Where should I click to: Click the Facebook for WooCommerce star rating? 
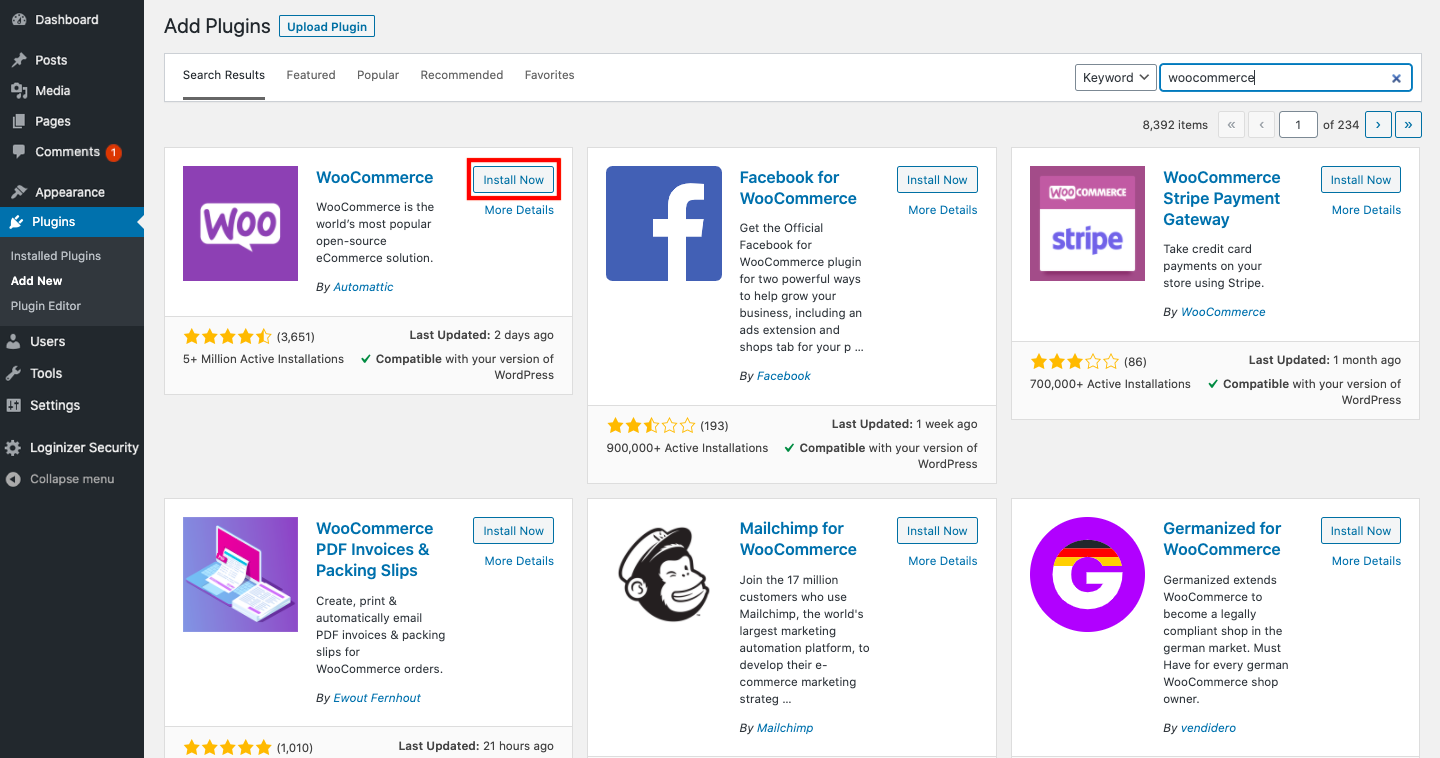[x=651, y=425]
